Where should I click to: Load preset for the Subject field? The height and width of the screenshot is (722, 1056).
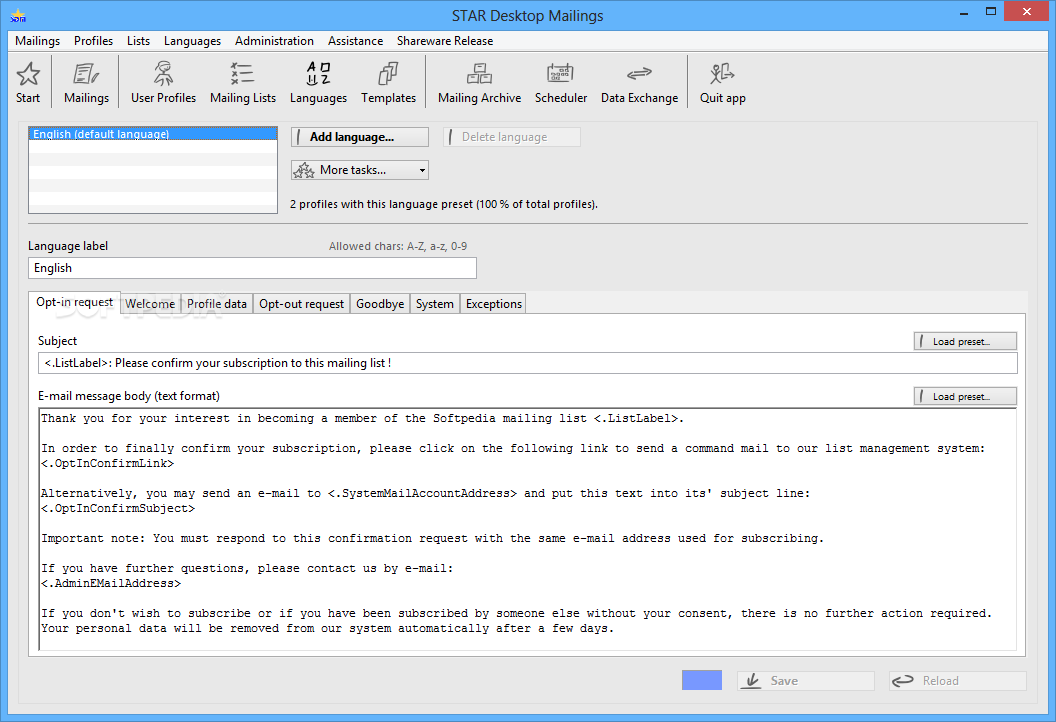pyautogui.click(x=965, y=341)
